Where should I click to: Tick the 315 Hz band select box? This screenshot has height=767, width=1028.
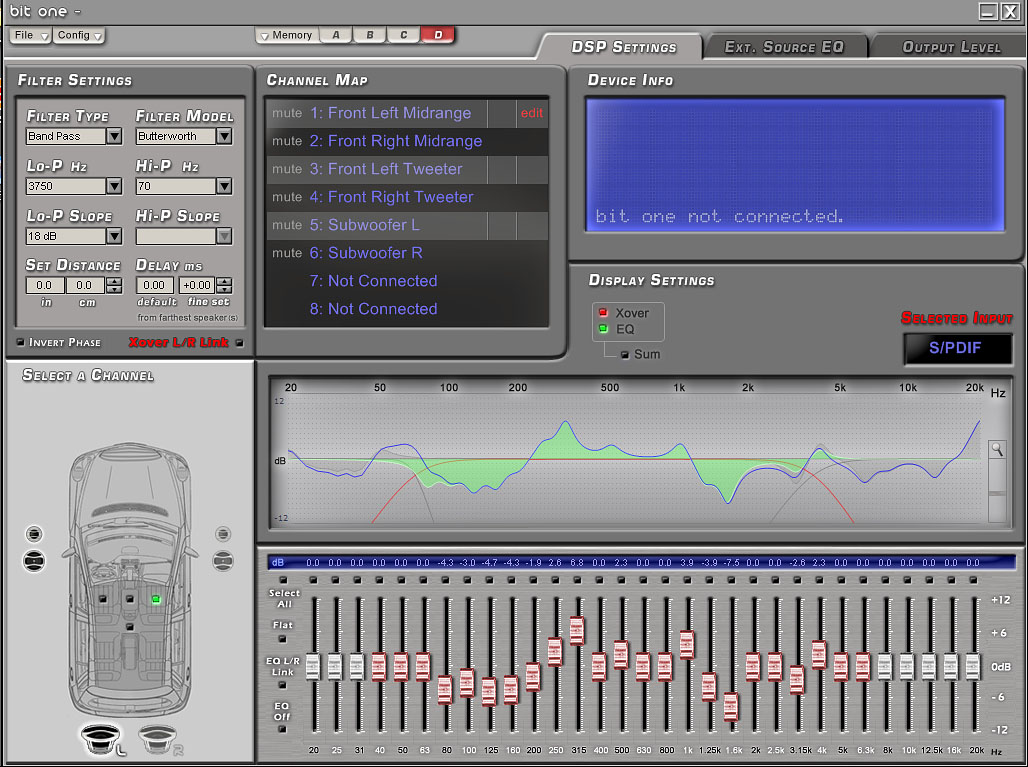(577, 580)
